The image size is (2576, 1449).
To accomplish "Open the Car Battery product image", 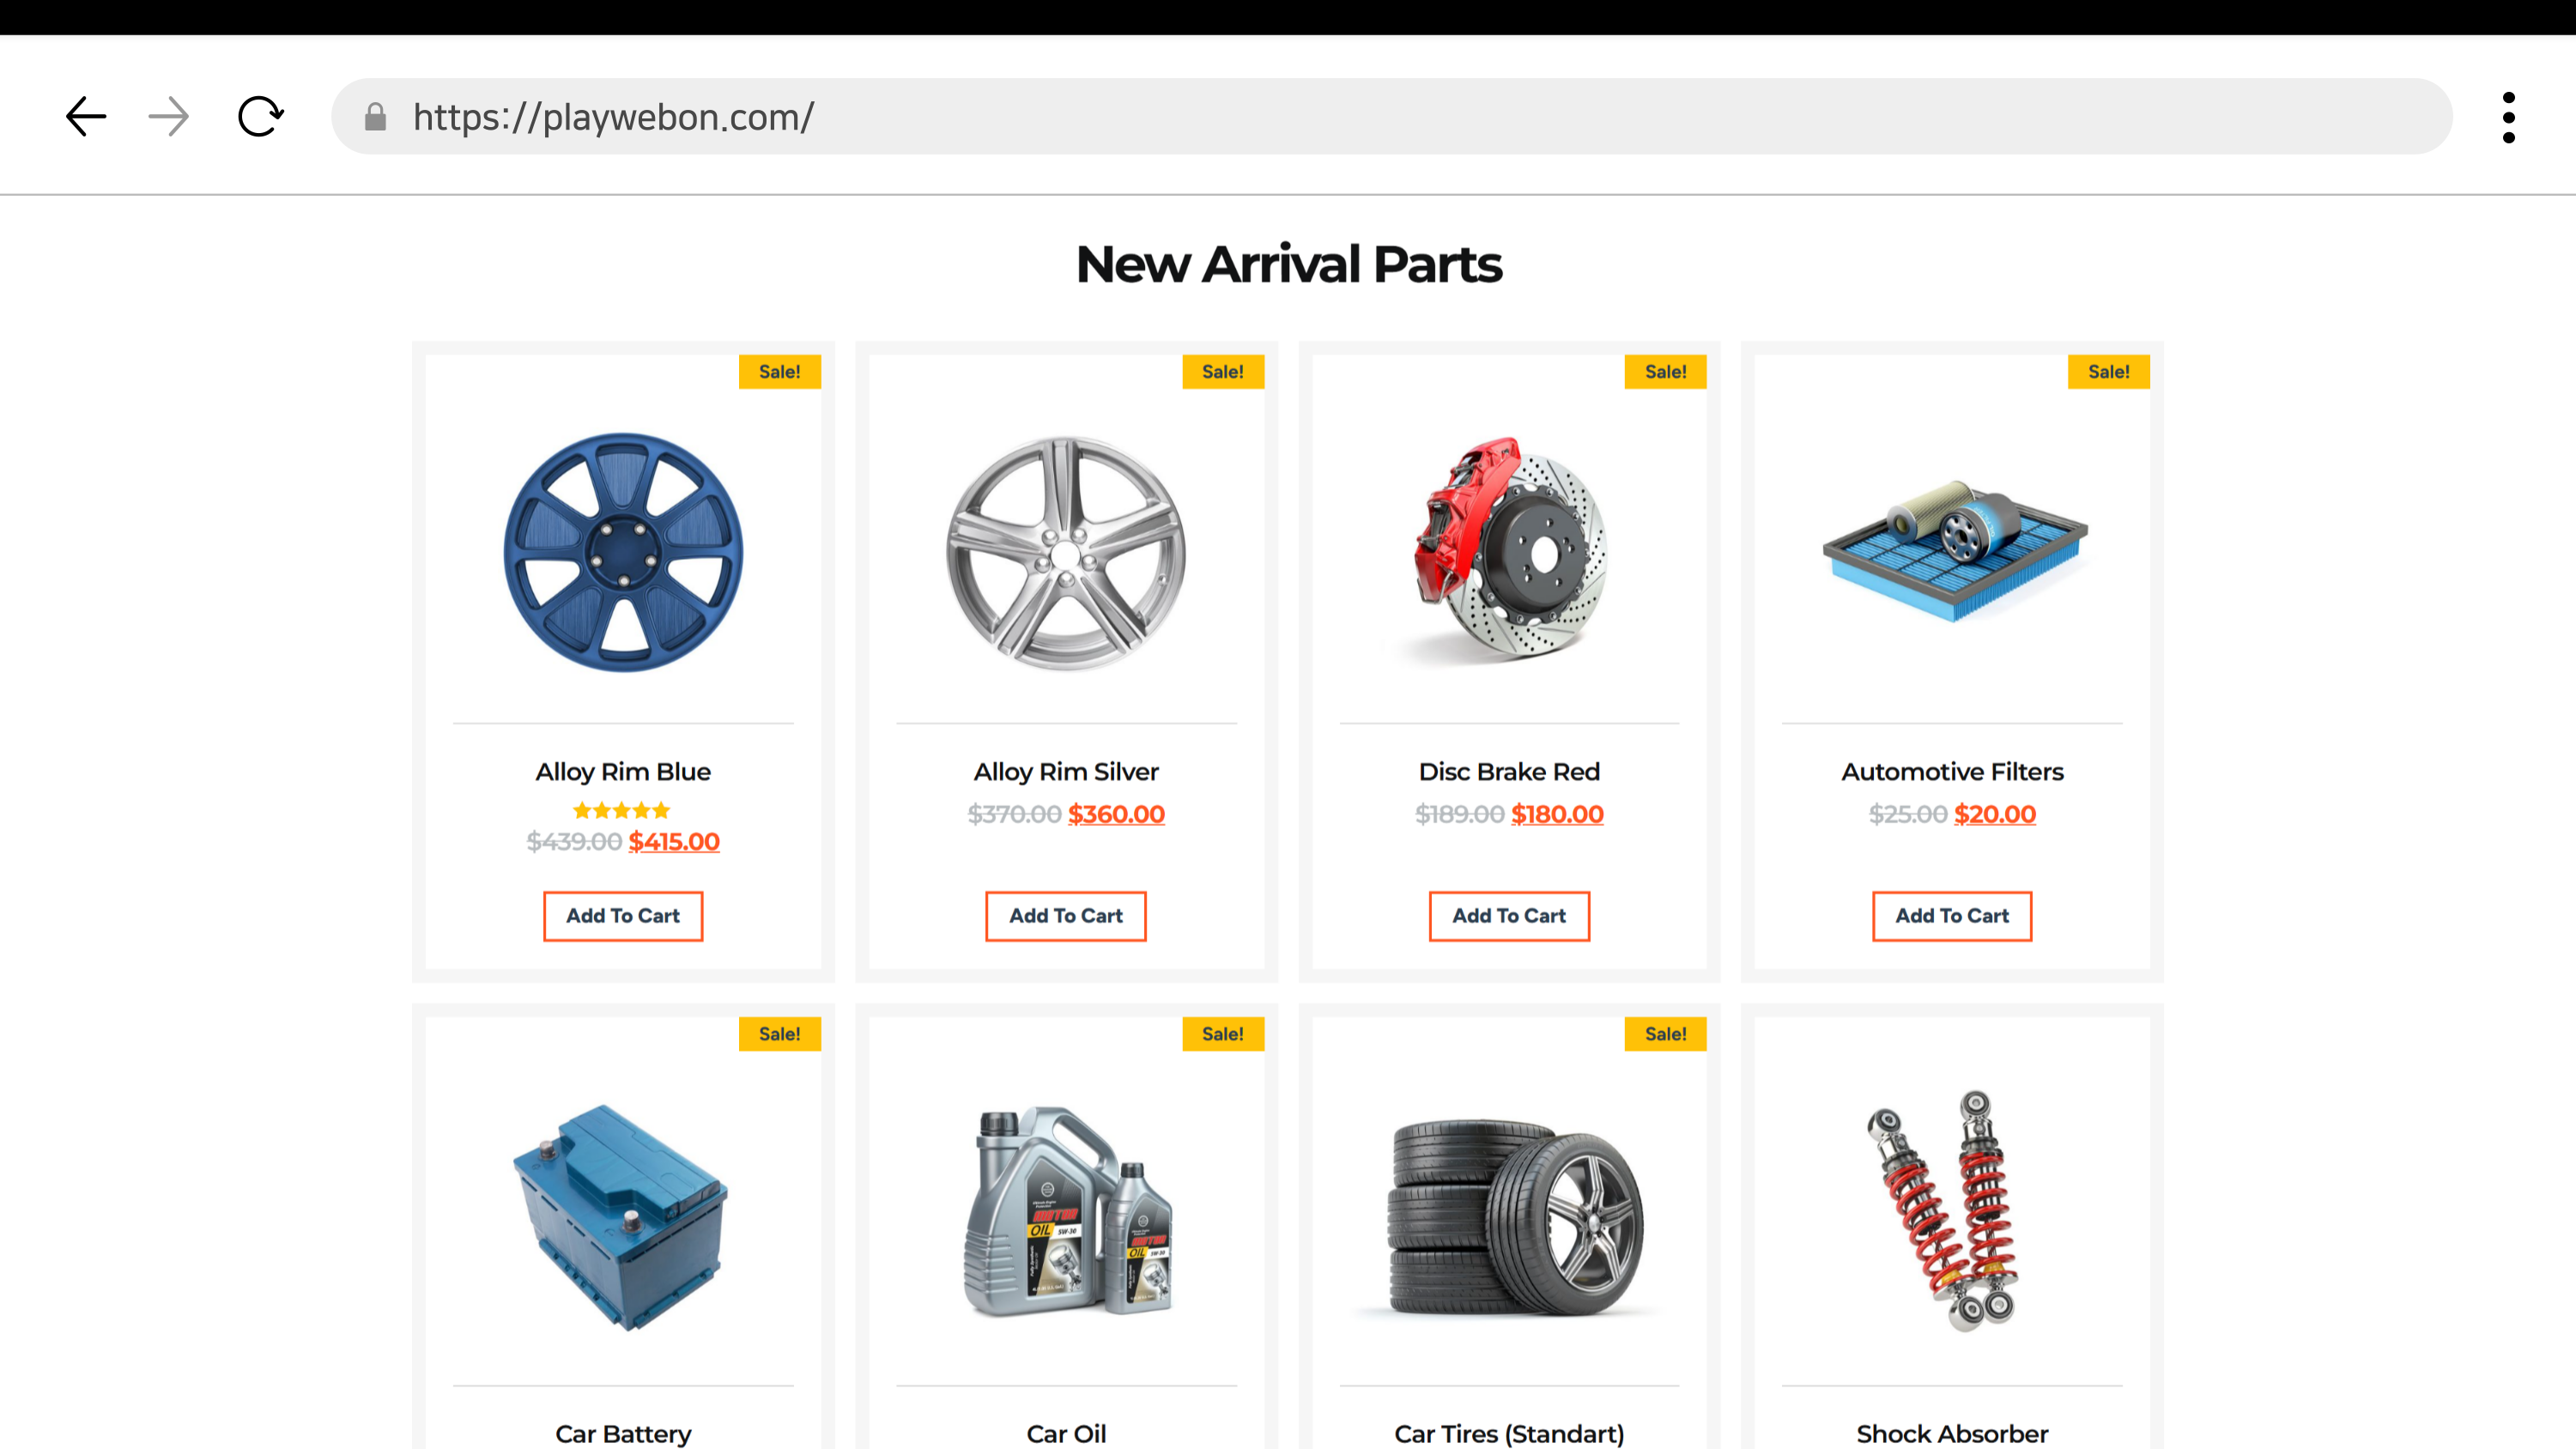I will [x=622, y=1215].
